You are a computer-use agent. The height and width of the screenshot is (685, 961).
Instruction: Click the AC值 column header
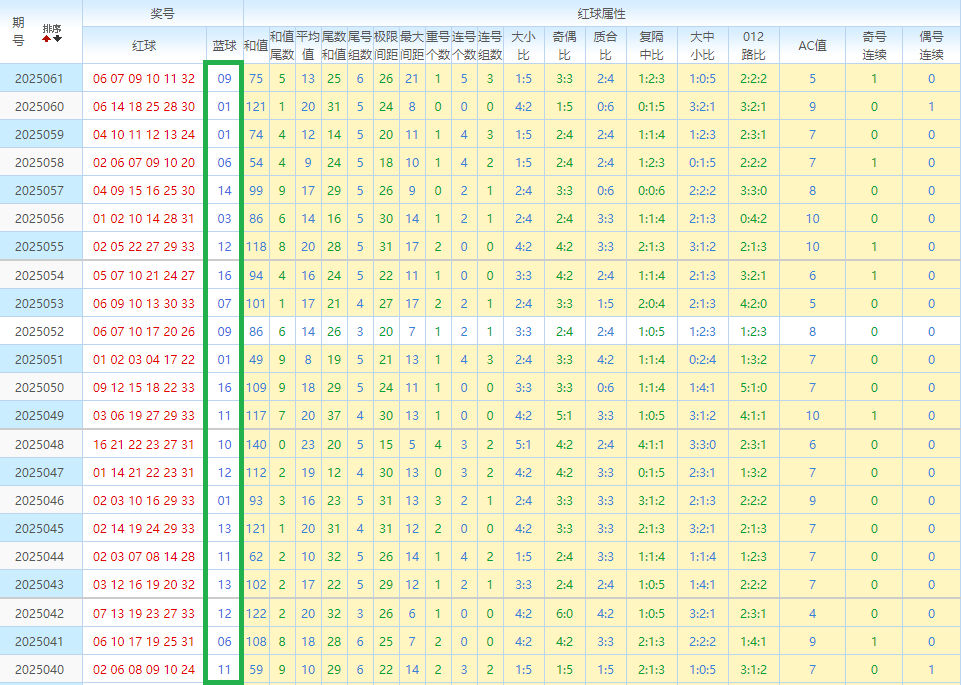tap(812, 46)
